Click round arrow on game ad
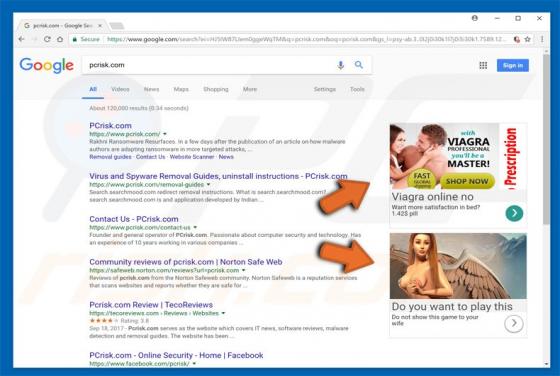The height and width of the screenshot is (376, 560). (514, 323)
